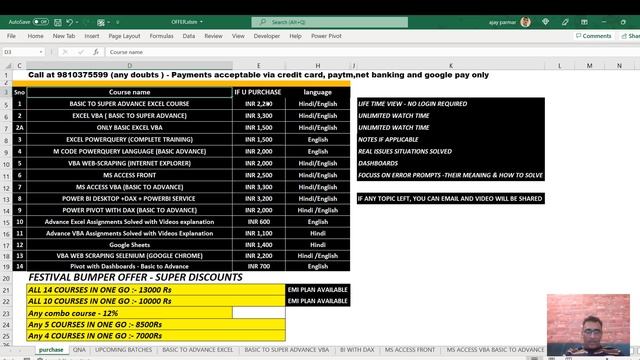This screenshot has width=640, height=360.
Task: Click the Enter checkmark in formula bar
Action: tap(80, 52)
